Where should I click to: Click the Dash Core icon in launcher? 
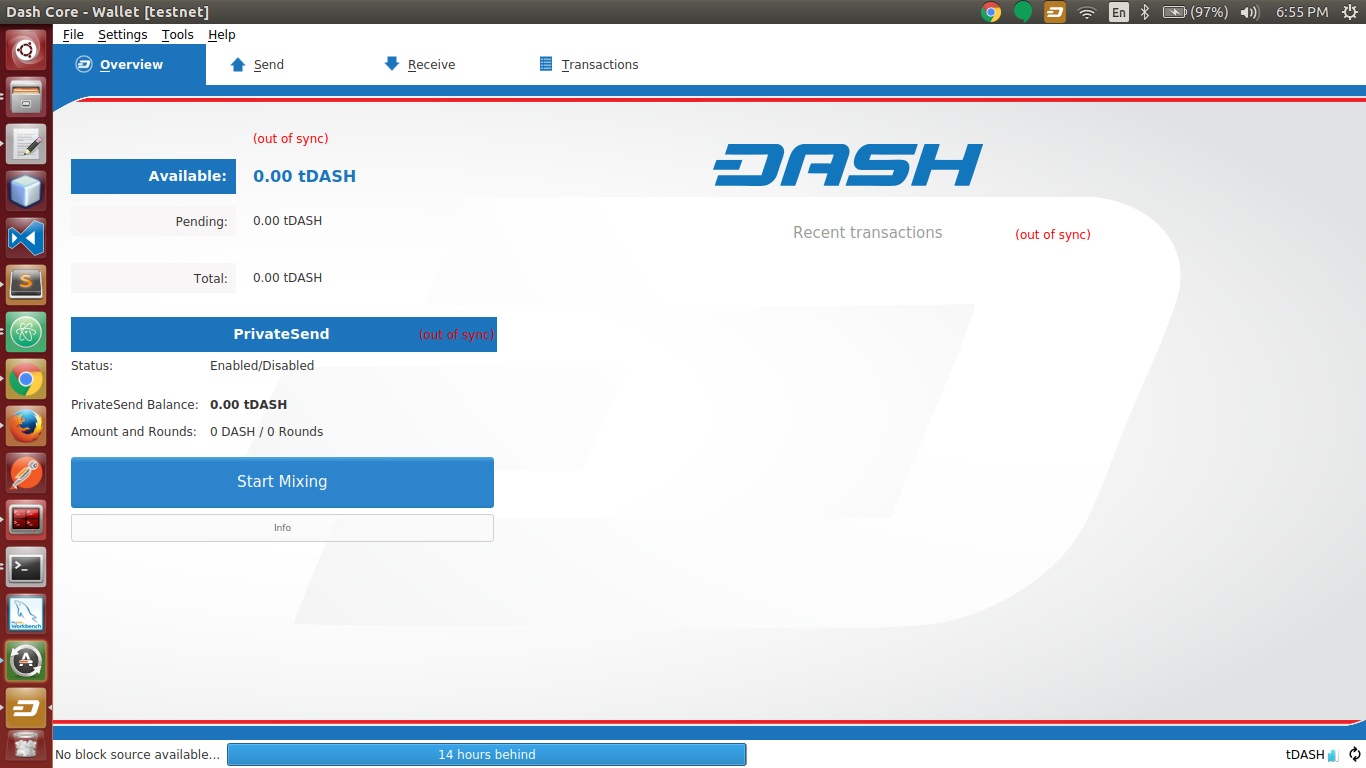click(x=26, y=708)
